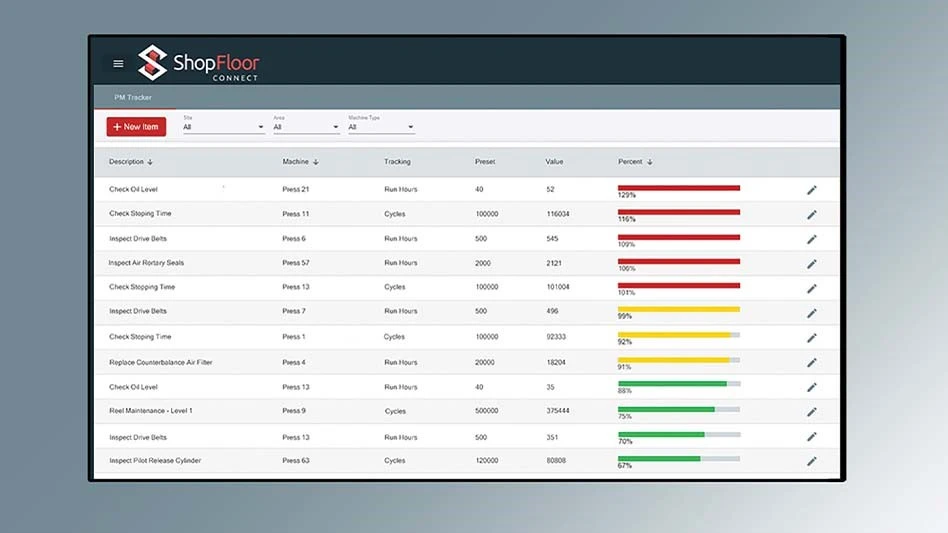The image size is (948, 533).
Task: Edit the Reel Maintenance - Level 1 row
Action: (x=812, y=412)
